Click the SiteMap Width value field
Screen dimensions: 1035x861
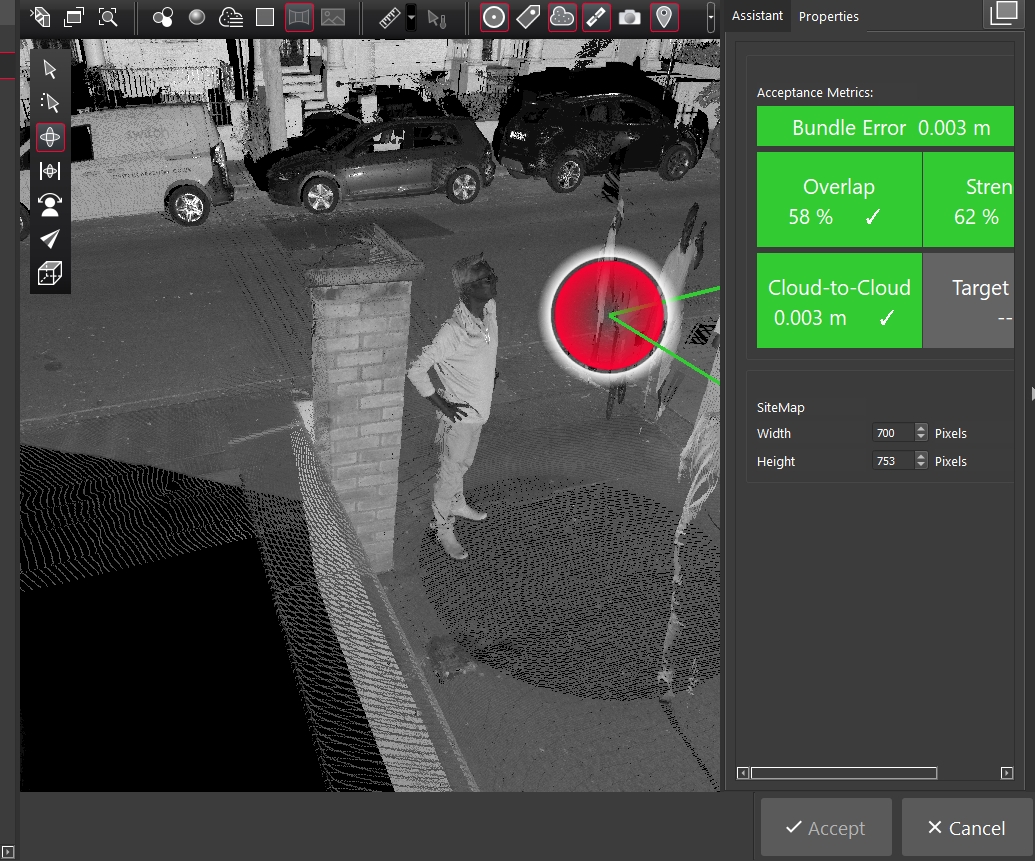893,433
